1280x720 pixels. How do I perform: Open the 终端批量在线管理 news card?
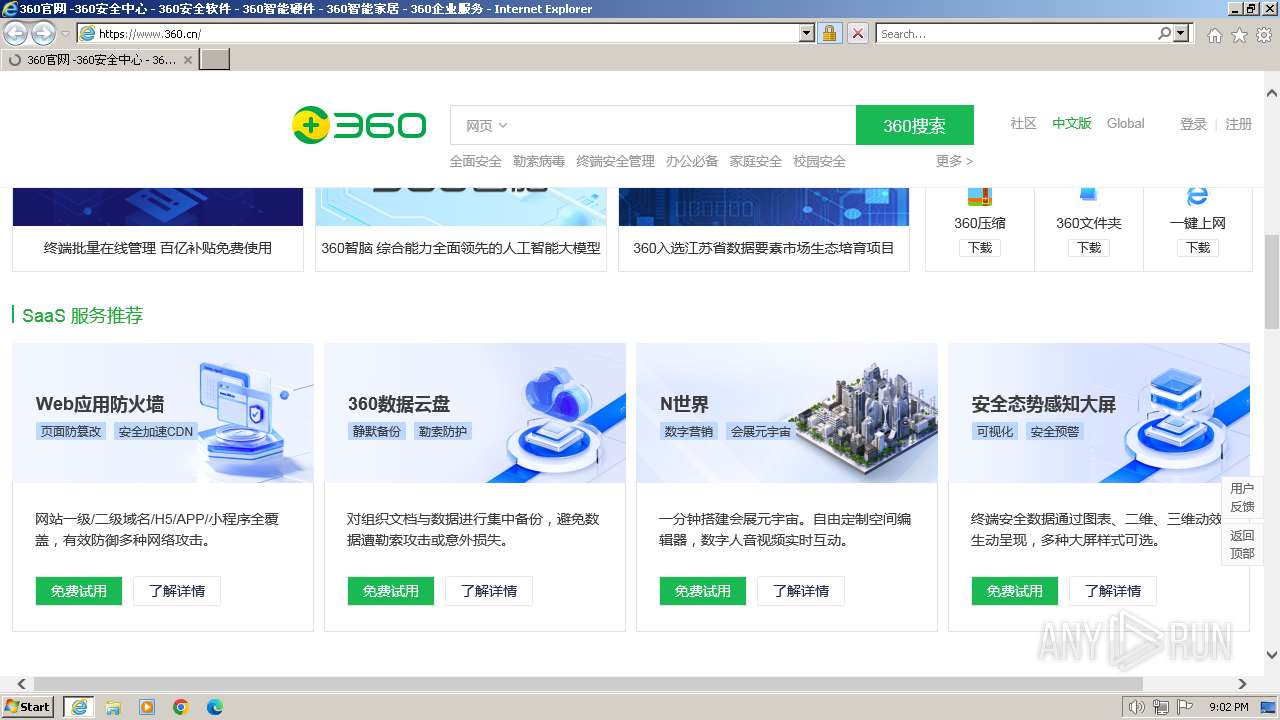[x=158, y=229]
